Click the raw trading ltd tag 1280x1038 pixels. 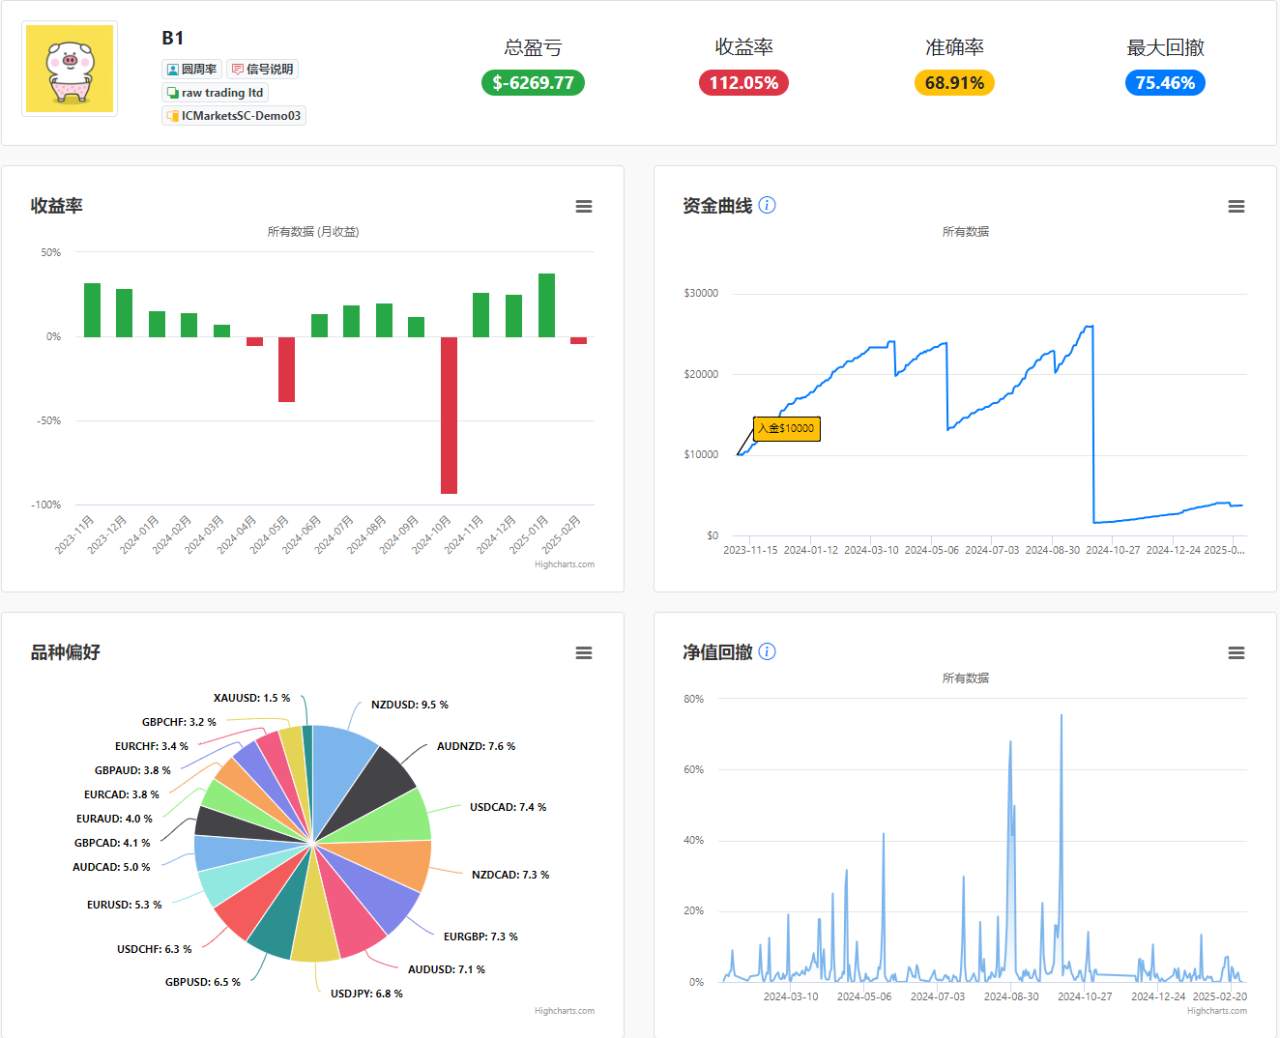215,93
